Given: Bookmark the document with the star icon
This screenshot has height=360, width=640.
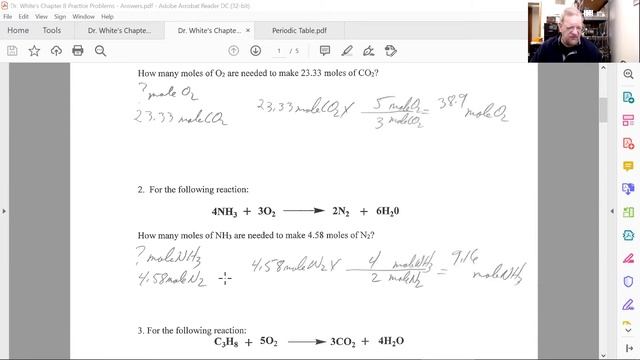Looking at the screenshot, I should [34, 51].
